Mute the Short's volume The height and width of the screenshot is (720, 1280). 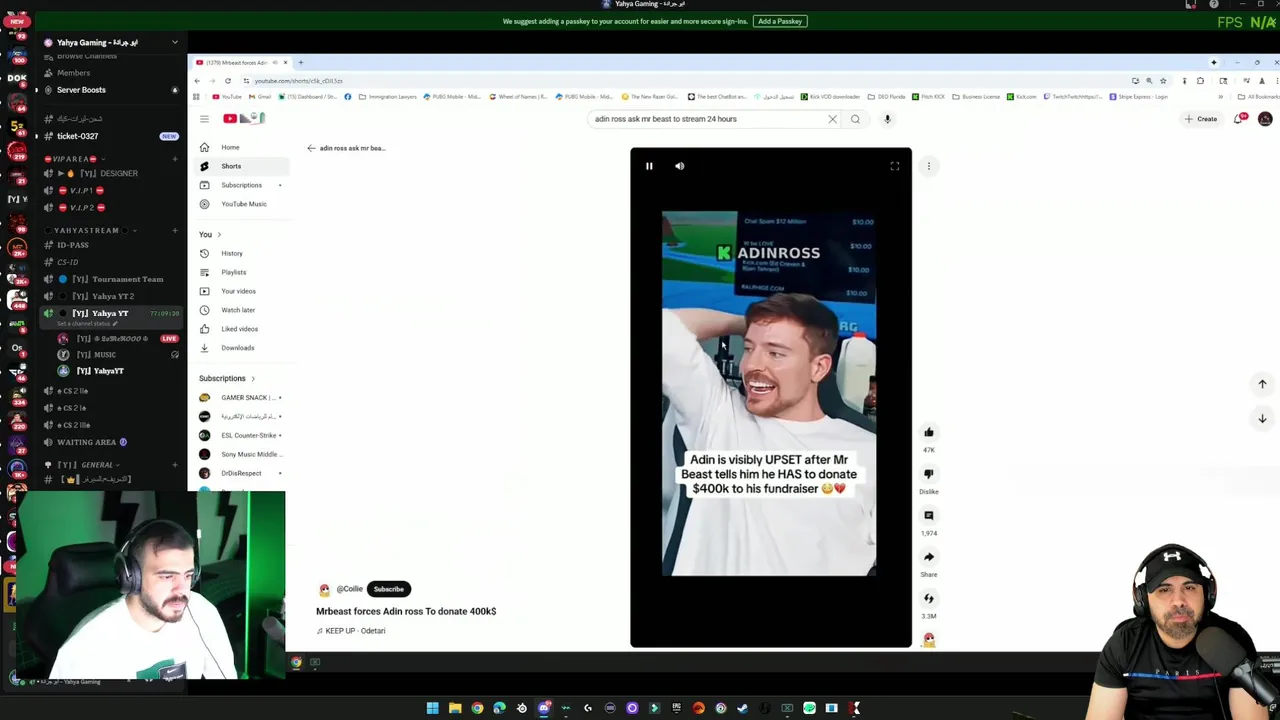point(679,166)
